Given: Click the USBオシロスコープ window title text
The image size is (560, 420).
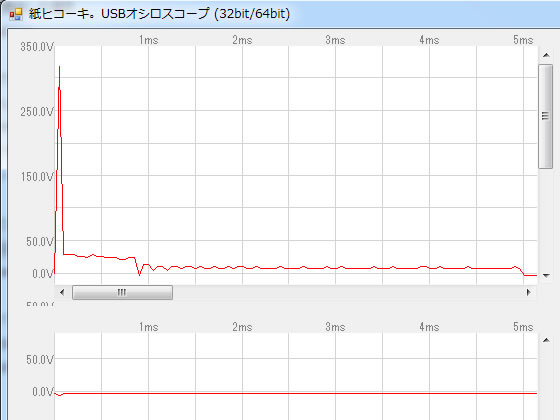Looking at the screenshot, I should [159, 14].
